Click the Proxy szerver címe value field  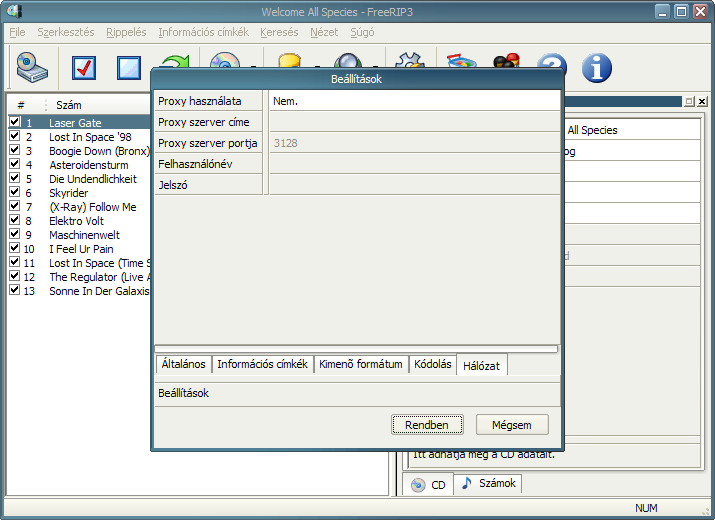(x=414, y=122)
